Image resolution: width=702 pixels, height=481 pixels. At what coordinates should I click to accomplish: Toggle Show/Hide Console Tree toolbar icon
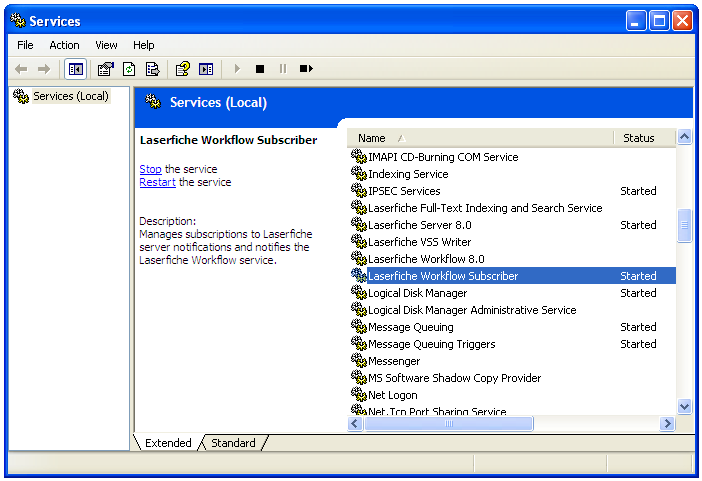click(75, 69)
